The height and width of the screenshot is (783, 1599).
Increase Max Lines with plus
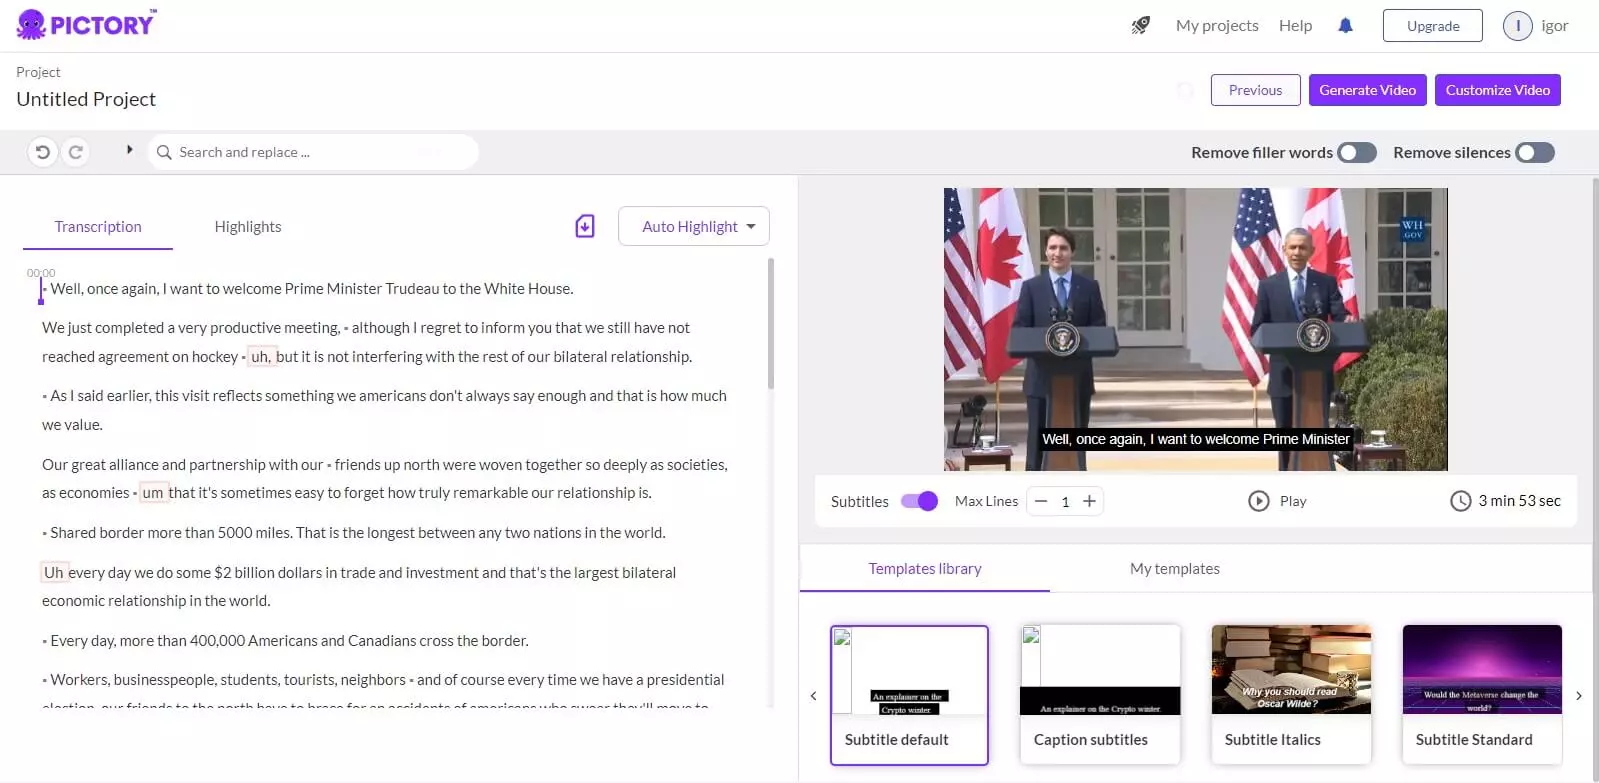tap(1089, 501)
